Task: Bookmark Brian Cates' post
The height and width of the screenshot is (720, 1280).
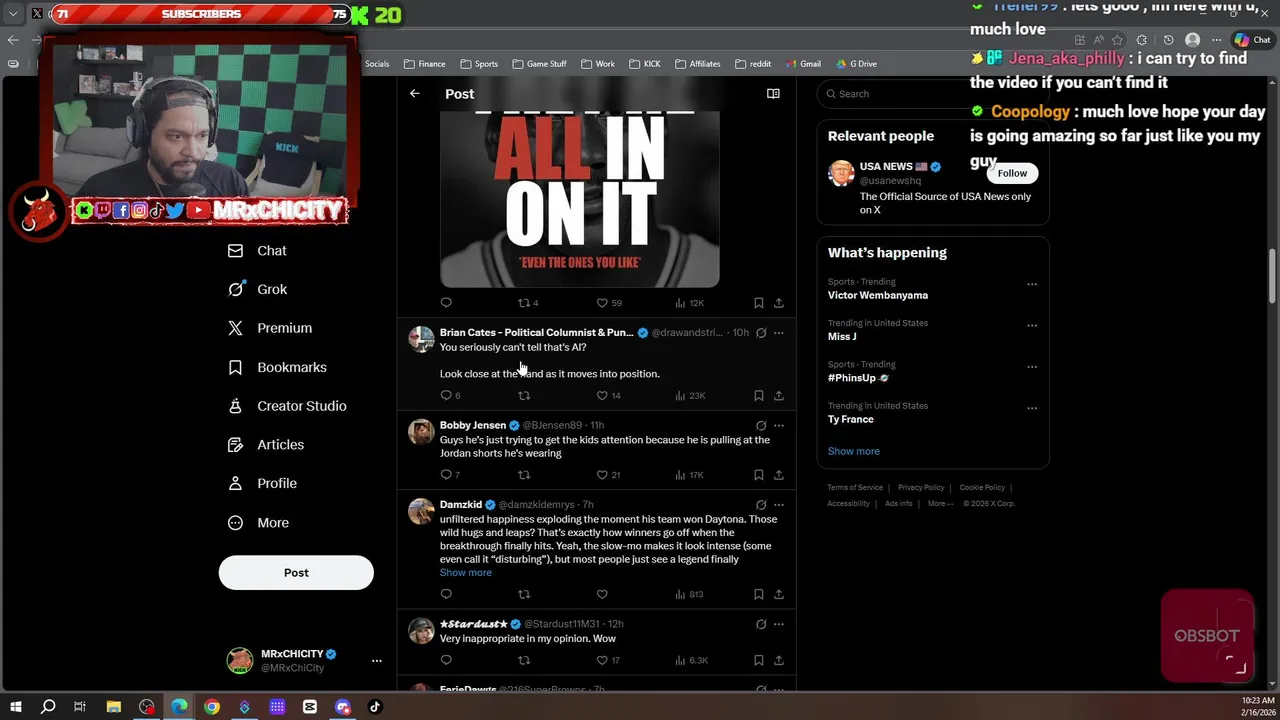Action: (758, 396)
